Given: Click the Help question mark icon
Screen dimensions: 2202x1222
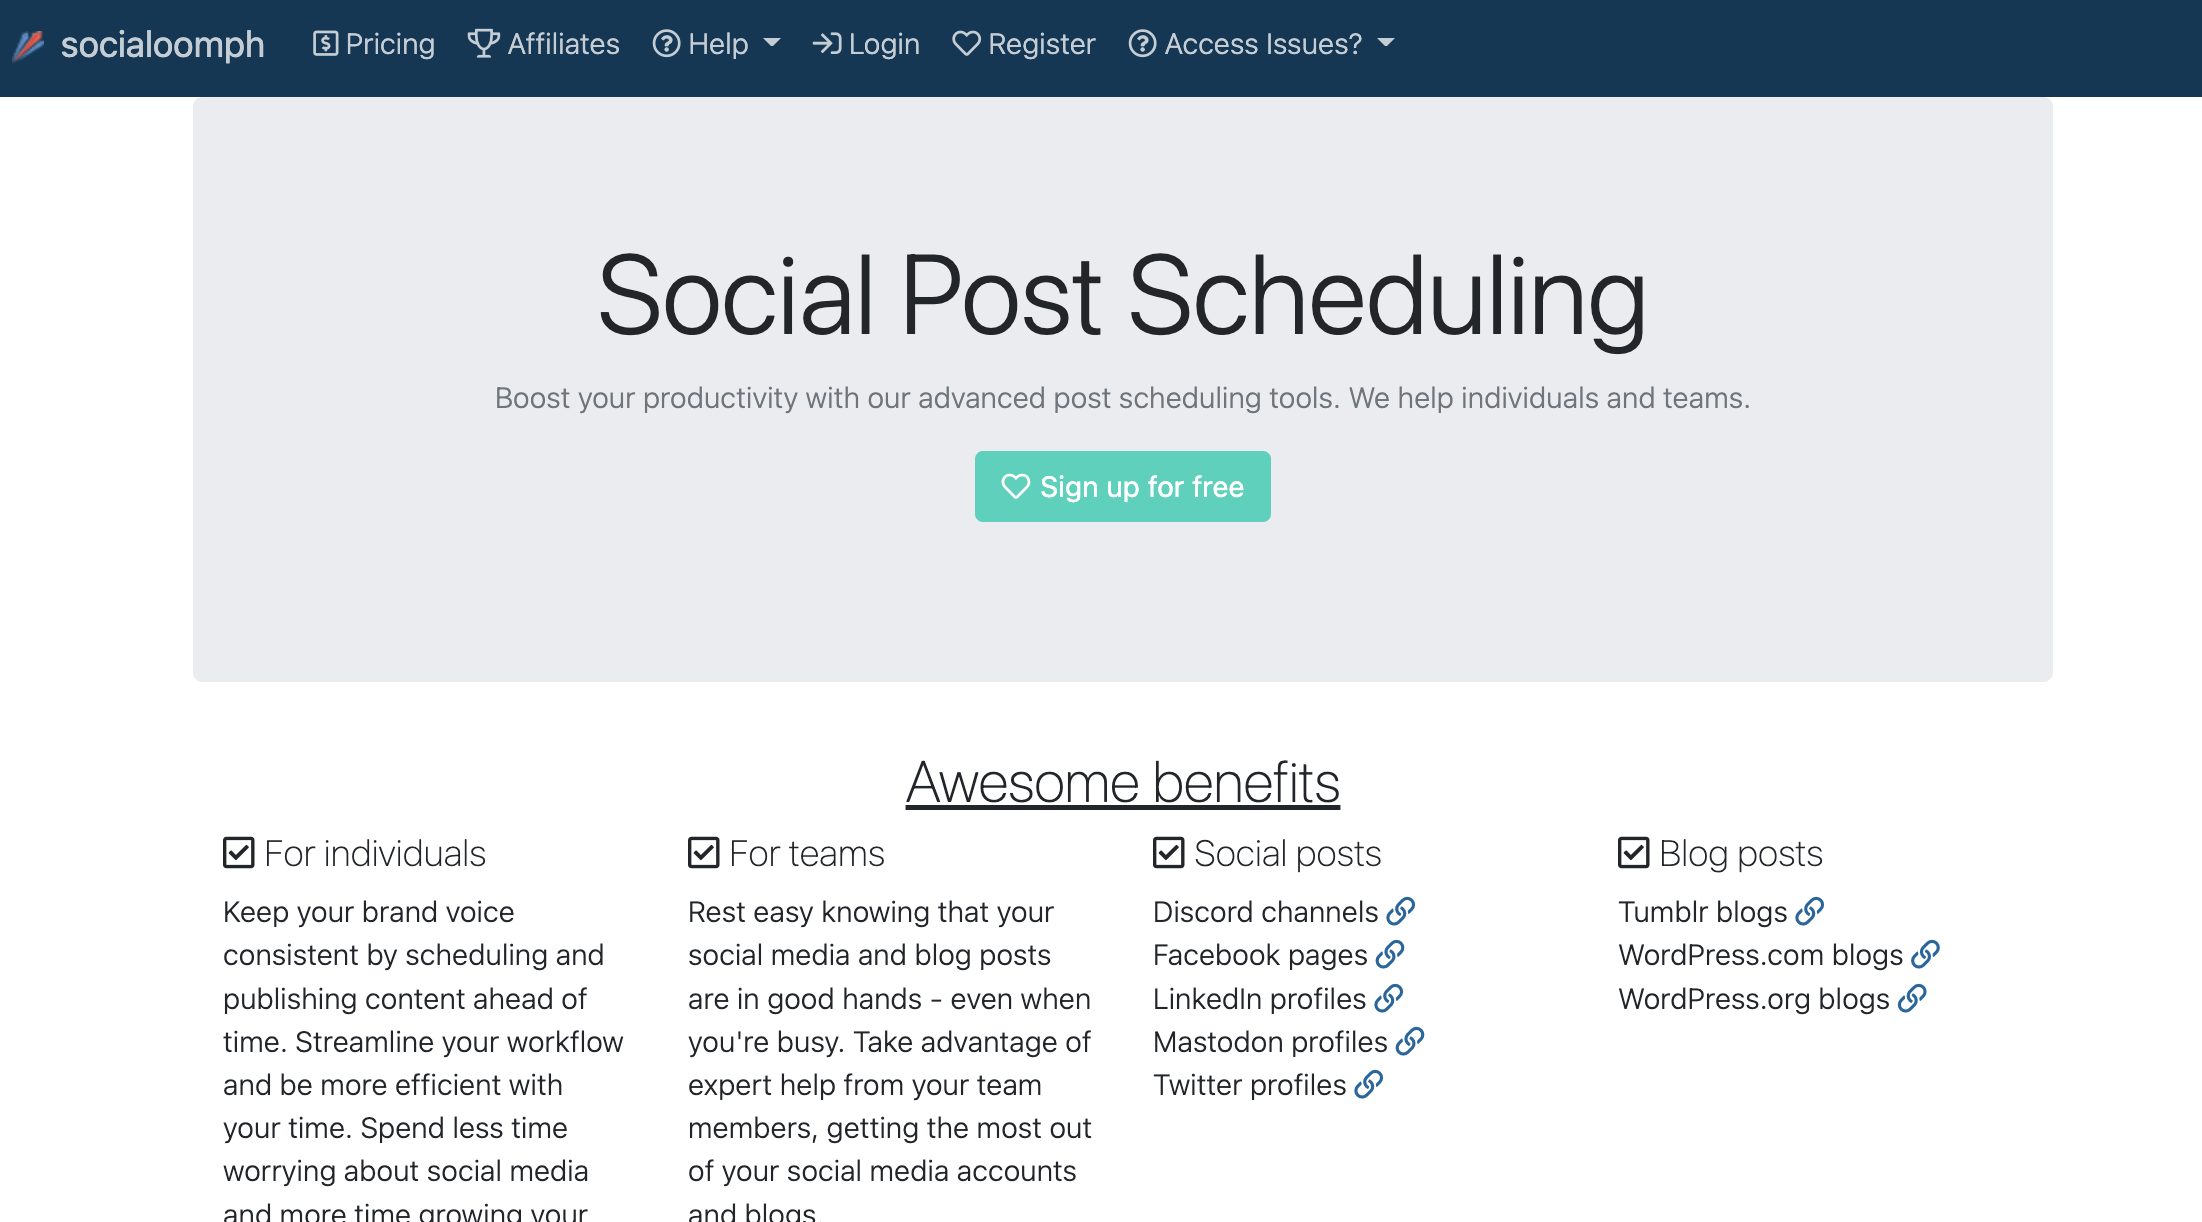Looking at the screenshot, I should point(666,42).
